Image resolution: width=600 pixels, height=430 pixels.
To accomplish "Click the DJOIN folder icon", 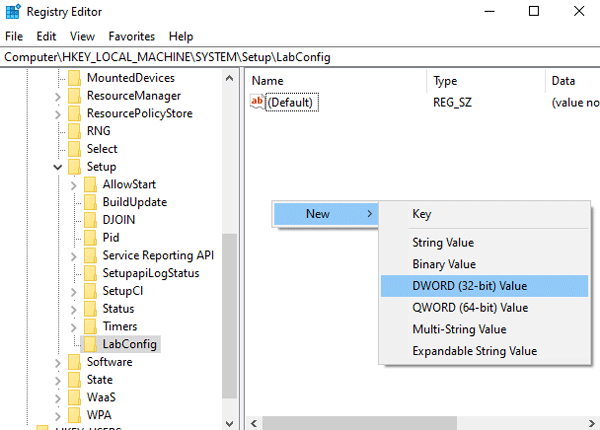I will [90, 220].
